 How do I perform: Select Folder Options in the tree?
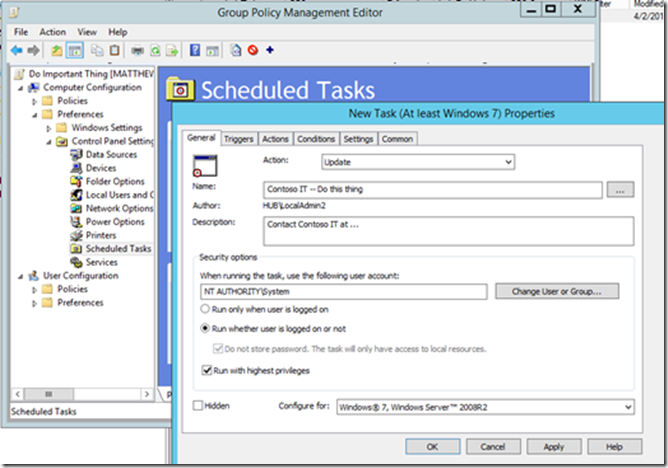coord(115,181)
